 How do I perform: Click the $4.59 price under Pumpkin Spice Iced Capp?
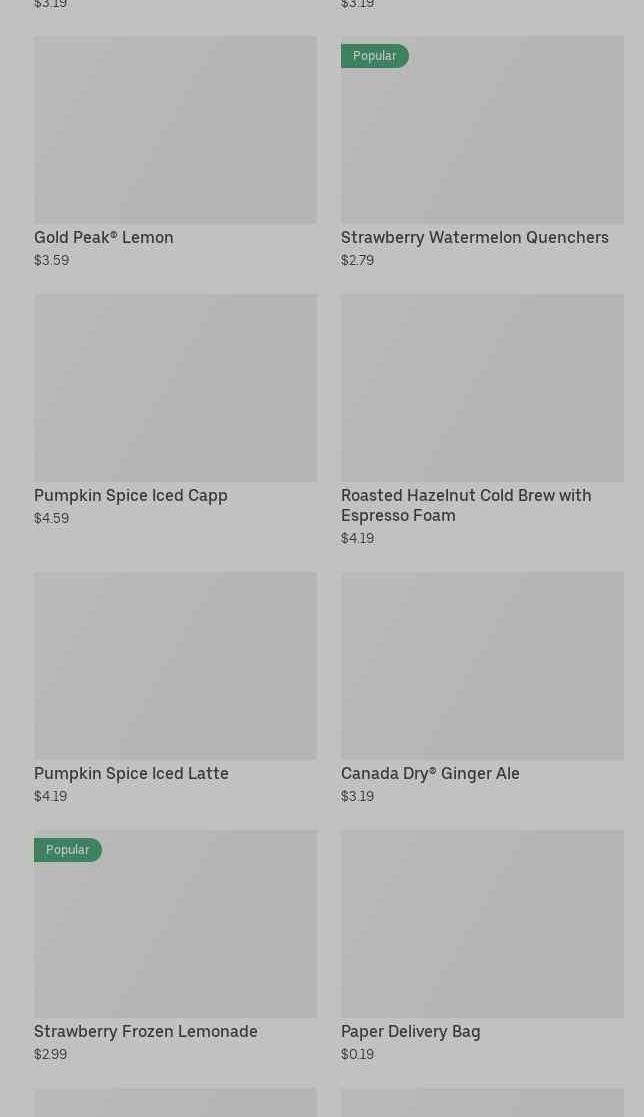[51, 518]
